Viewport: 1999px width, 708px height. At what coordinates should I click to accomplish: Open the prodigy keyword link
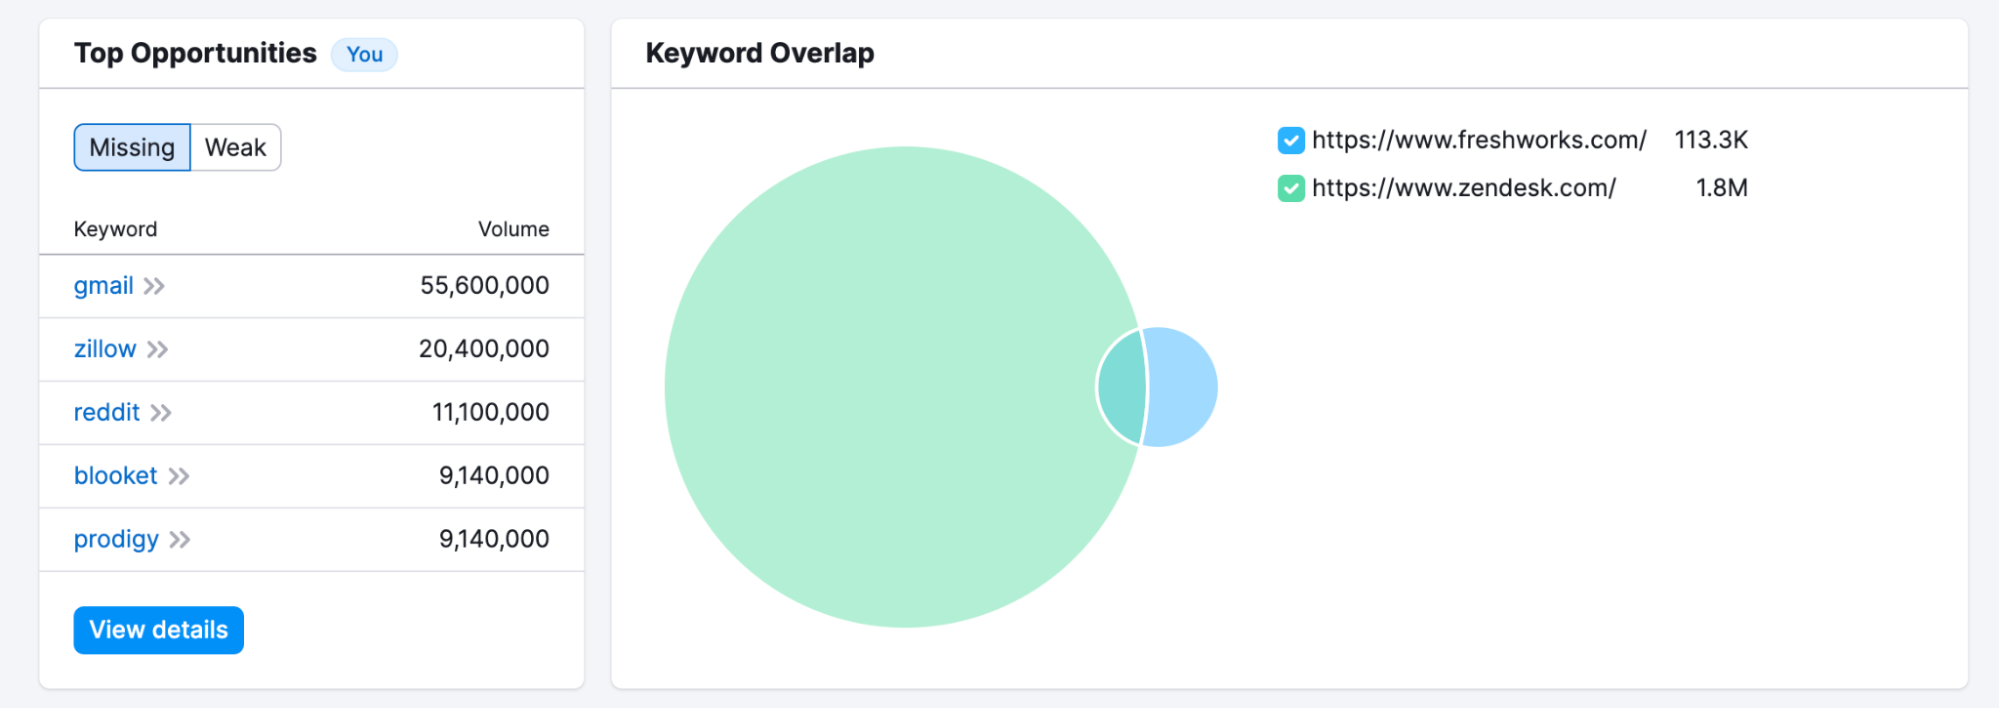(x=116, y=540)
